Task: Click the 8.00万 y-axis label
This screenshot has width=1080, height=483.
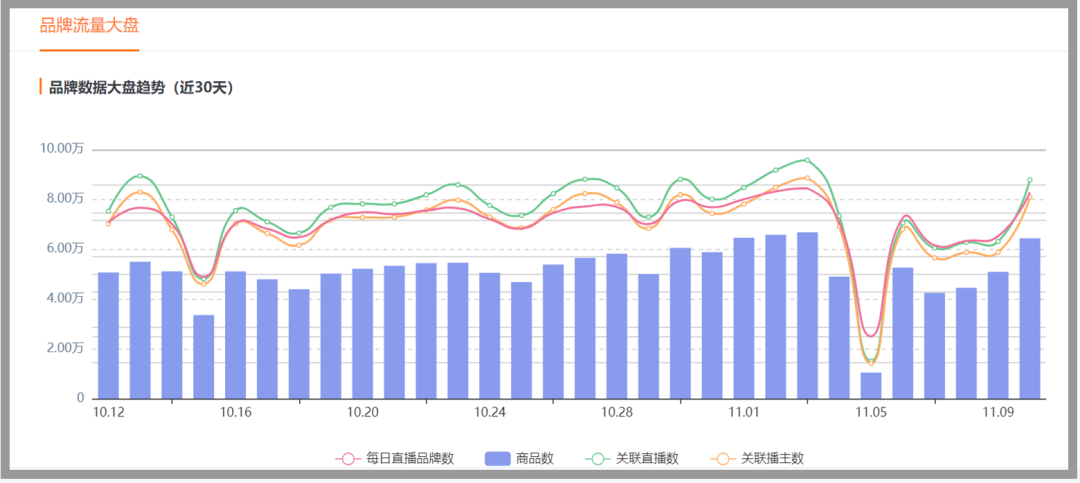Action: point(65,198)
